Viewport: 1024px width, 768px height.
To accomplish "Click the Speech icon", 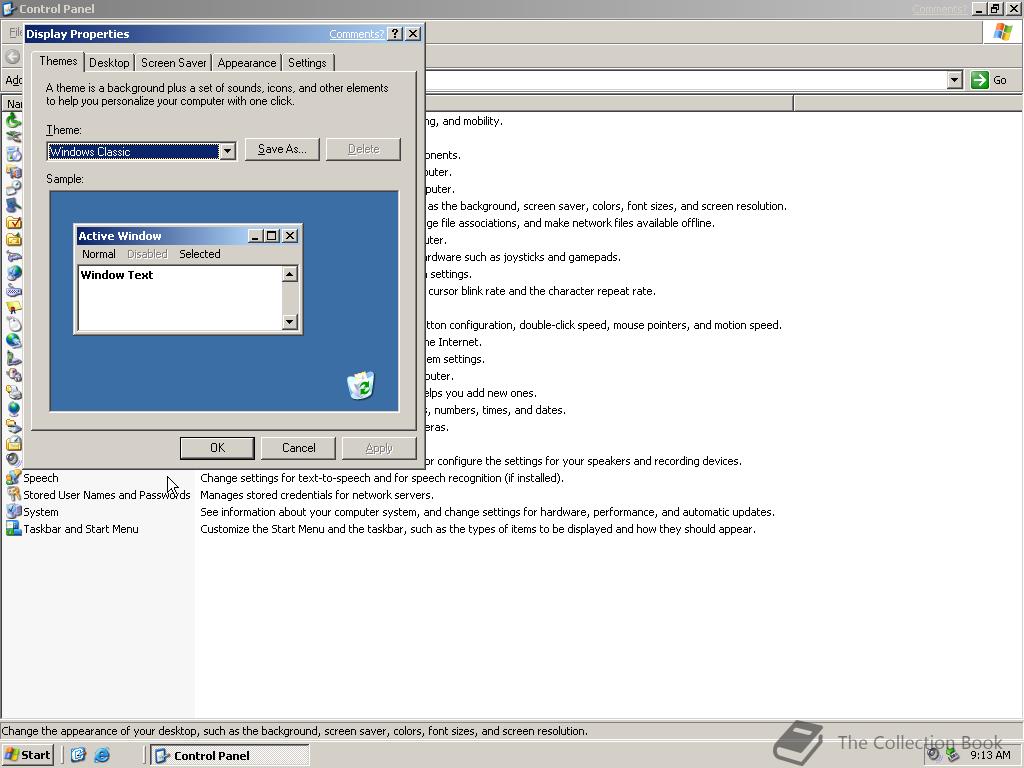I will coord(13,477).
